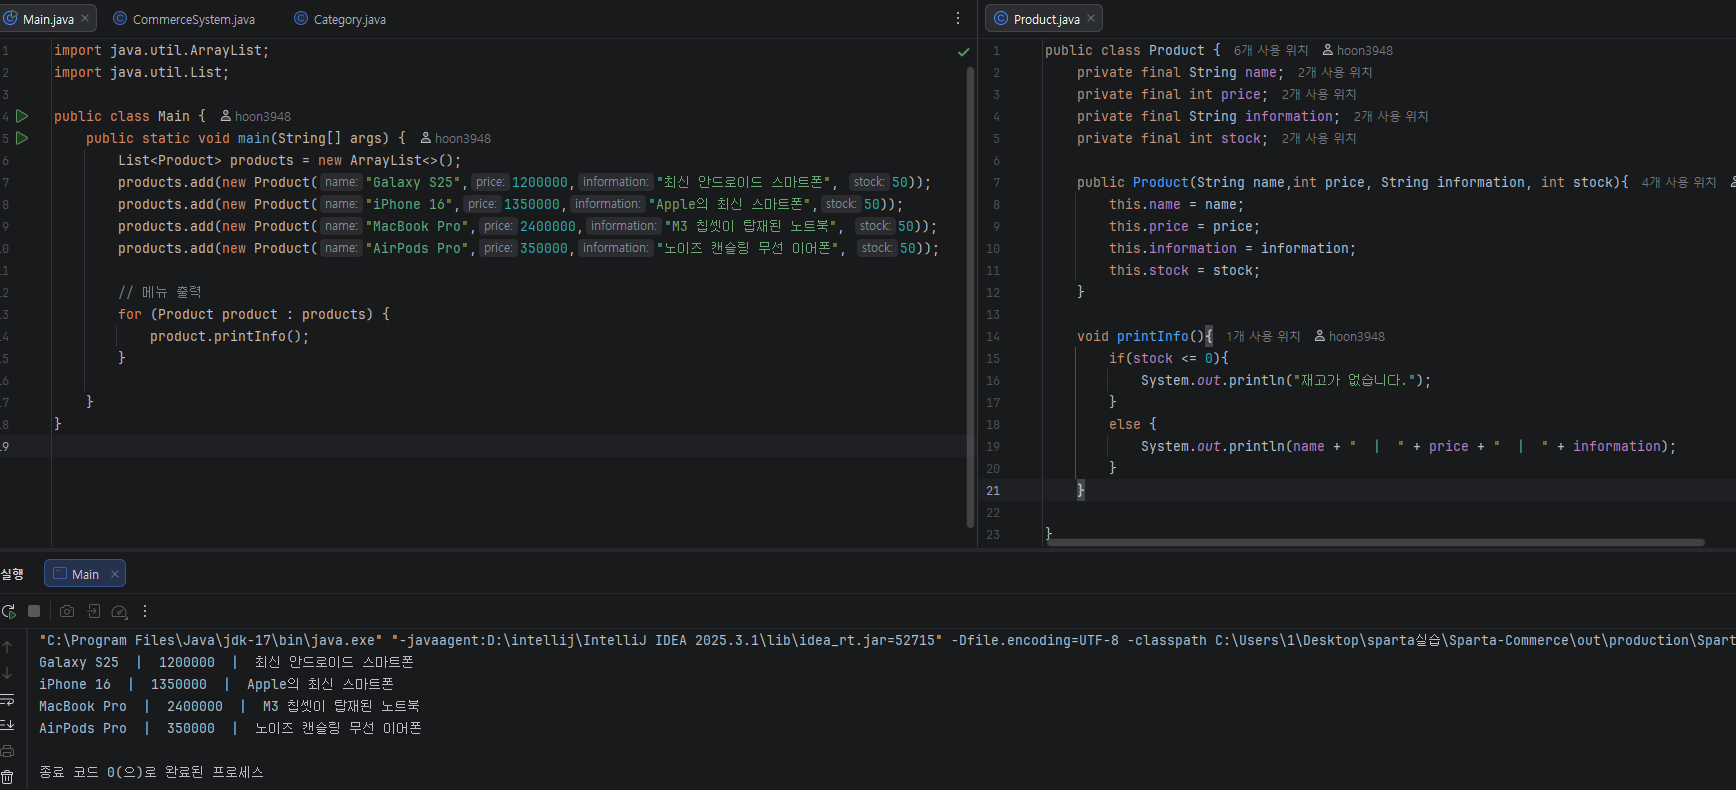Click console line starting with AirPods Pro
The width and height of the screenshot is (1736, 790).
coord(230,728)
